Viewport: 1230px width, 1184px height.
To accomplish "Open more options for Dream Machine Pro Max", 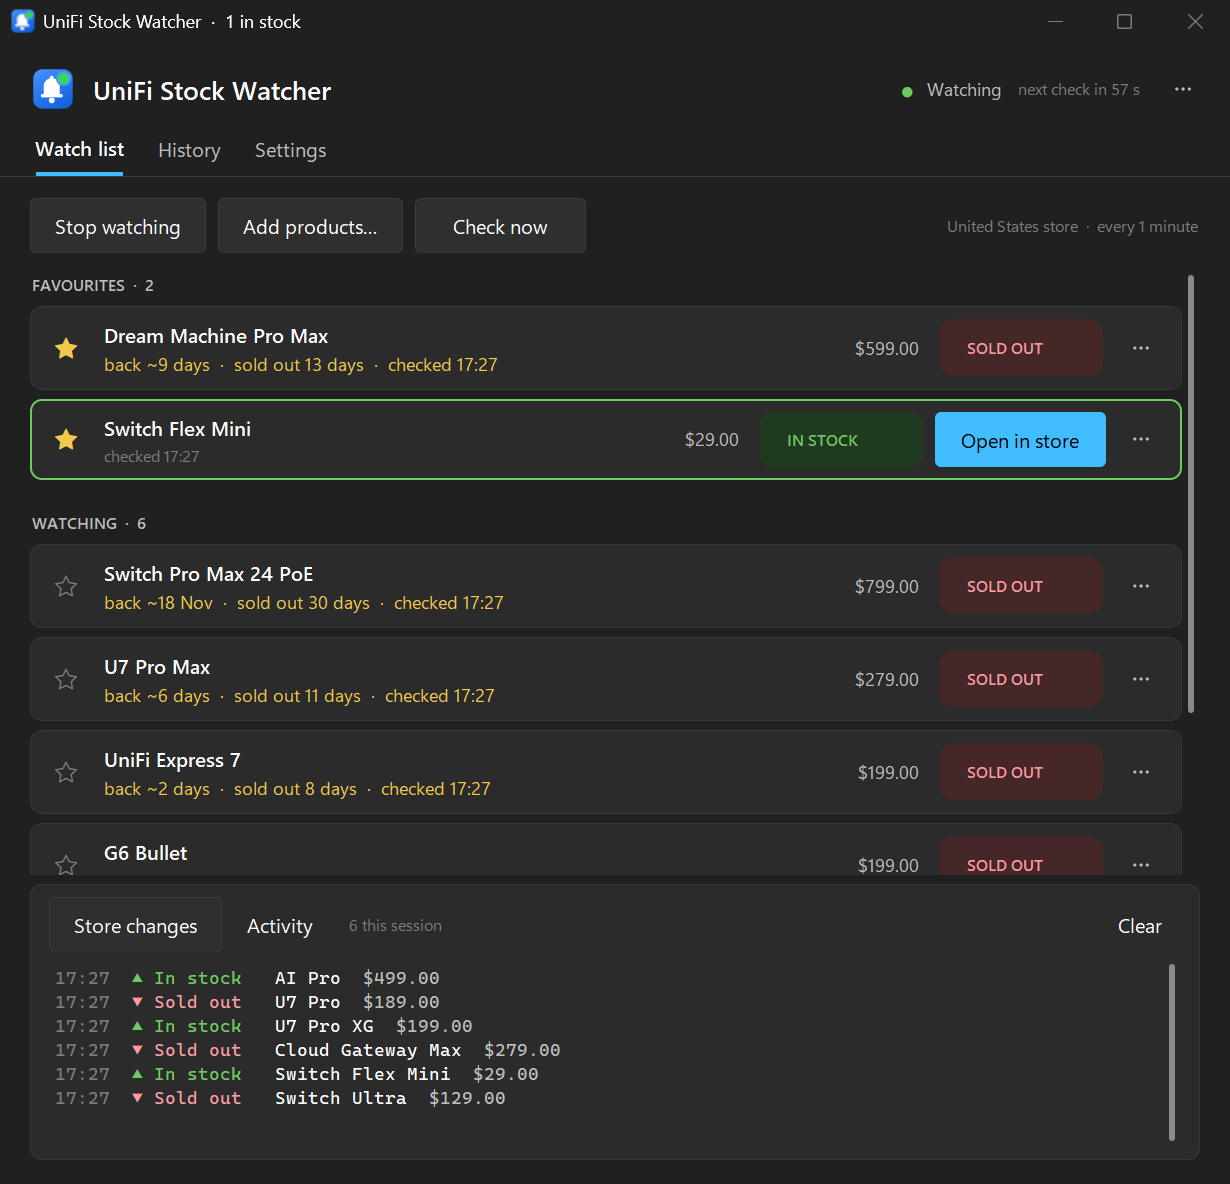I will 1141,348.
